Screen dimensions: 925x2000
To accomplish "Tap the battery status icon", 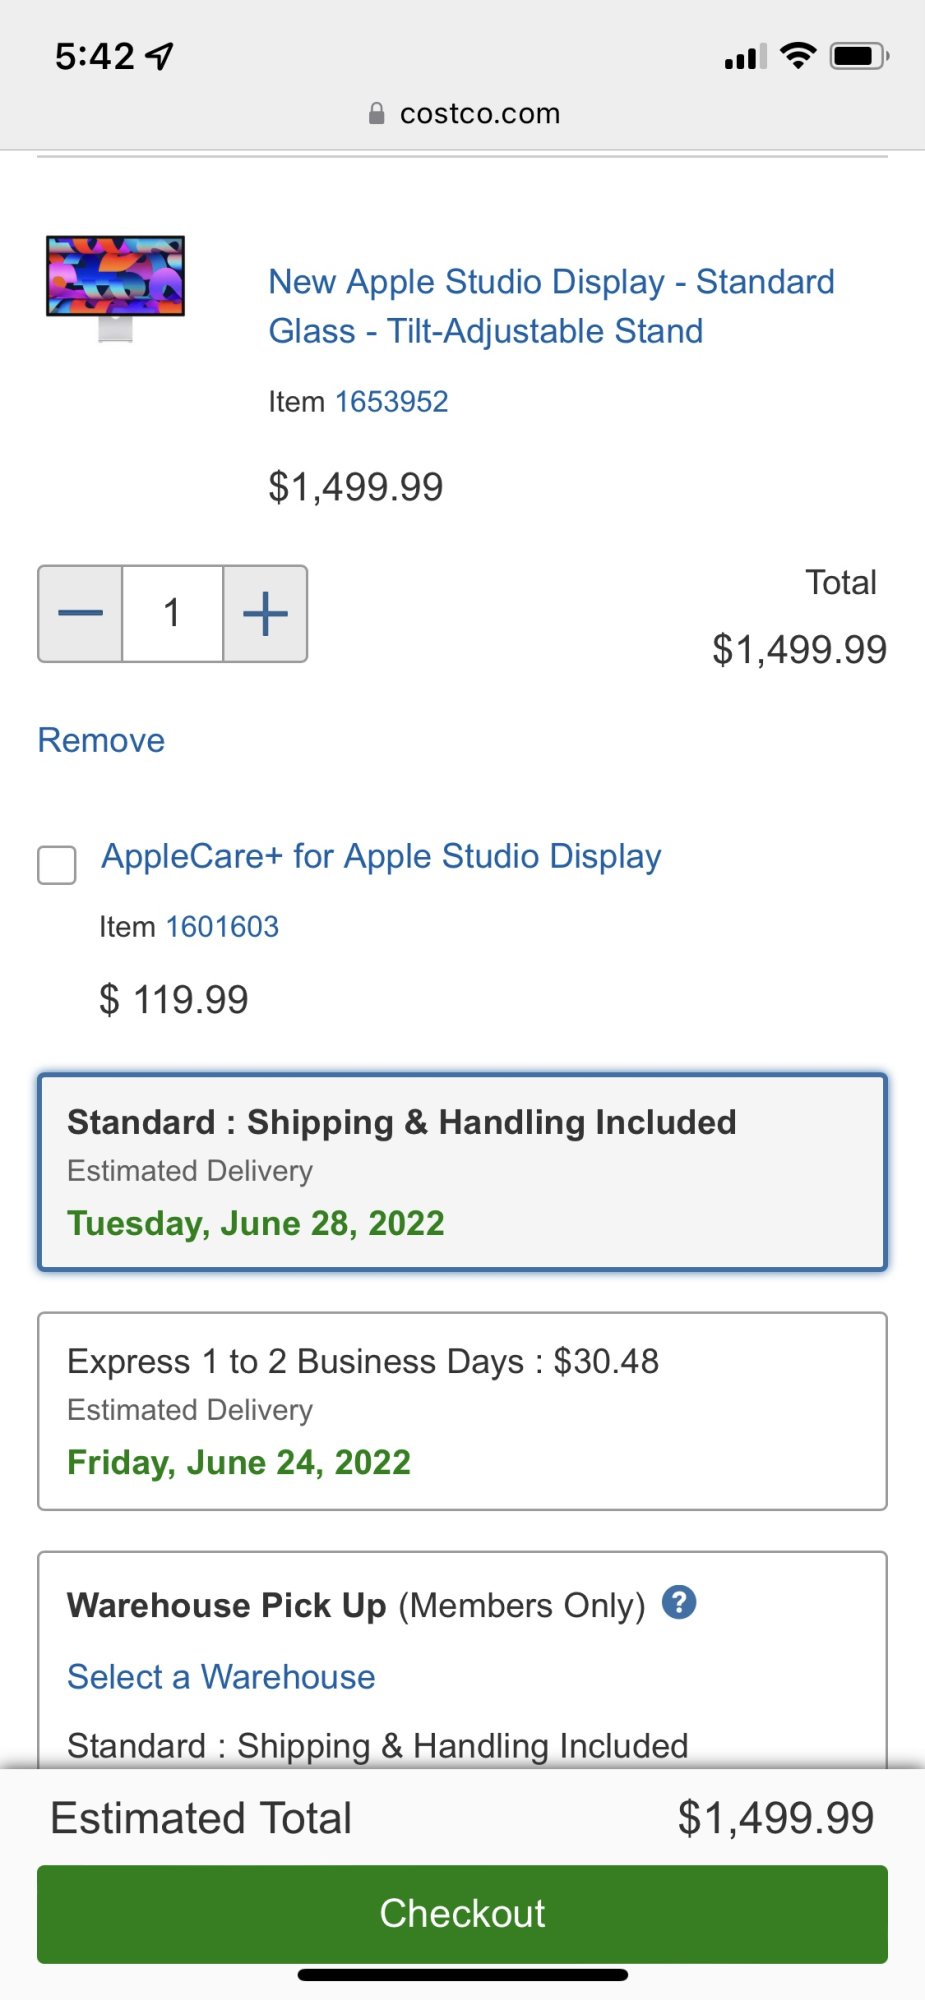I will pos(858,56).
